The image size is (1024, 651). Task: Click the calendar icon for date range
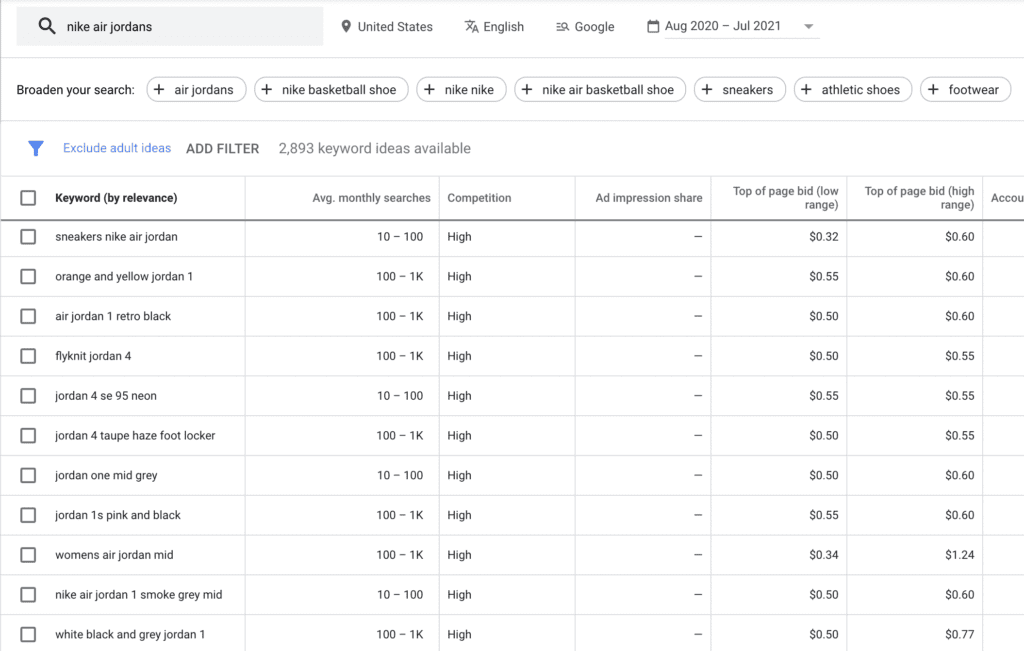[x=652, y=26]
